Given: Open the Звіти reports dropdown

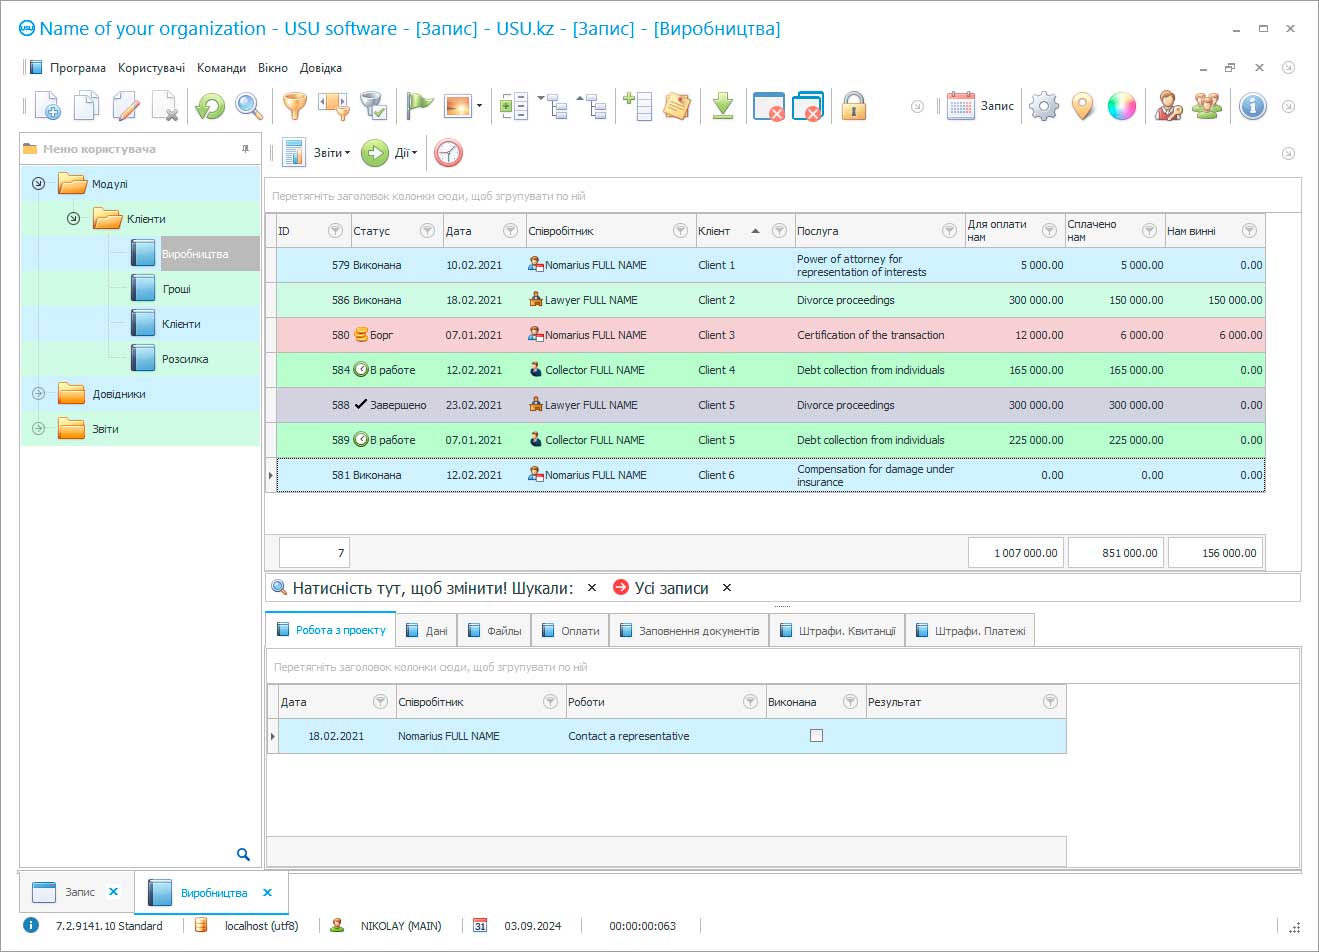Looking at the screenshot, I should 317,153.
